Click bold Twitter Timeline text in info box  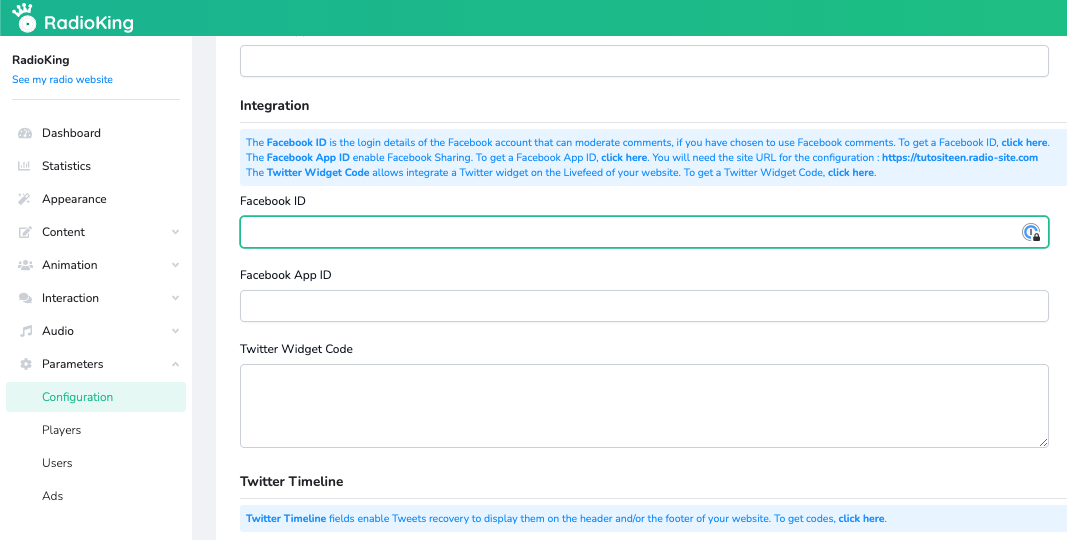(286, 518)
